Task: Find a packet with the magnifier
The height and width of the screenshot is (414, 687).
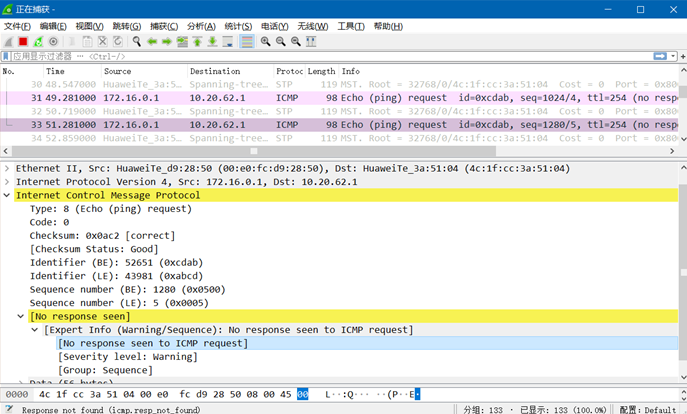Action: (137, 42)
